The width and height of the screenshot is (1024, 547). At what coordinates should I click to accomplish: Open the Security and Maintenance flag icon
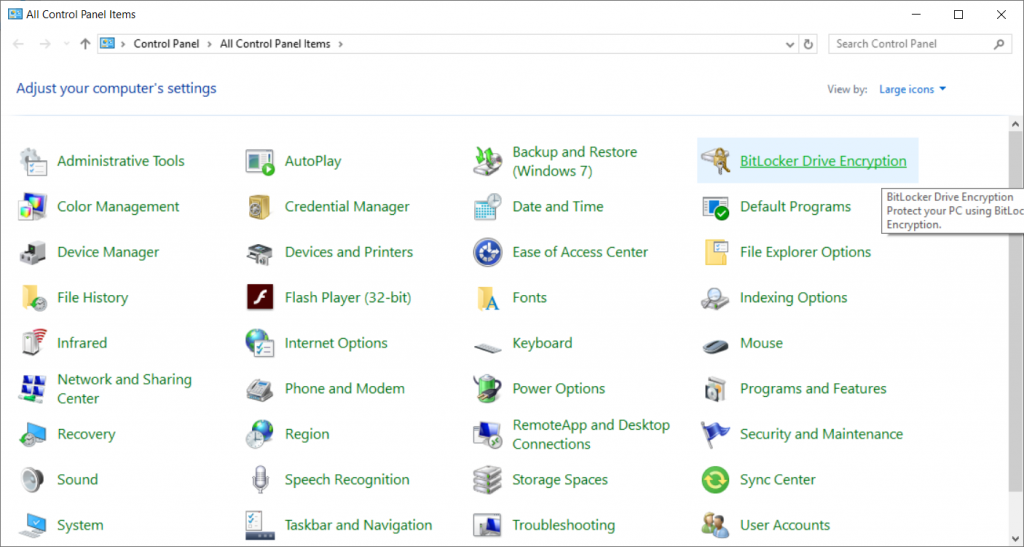715,434
